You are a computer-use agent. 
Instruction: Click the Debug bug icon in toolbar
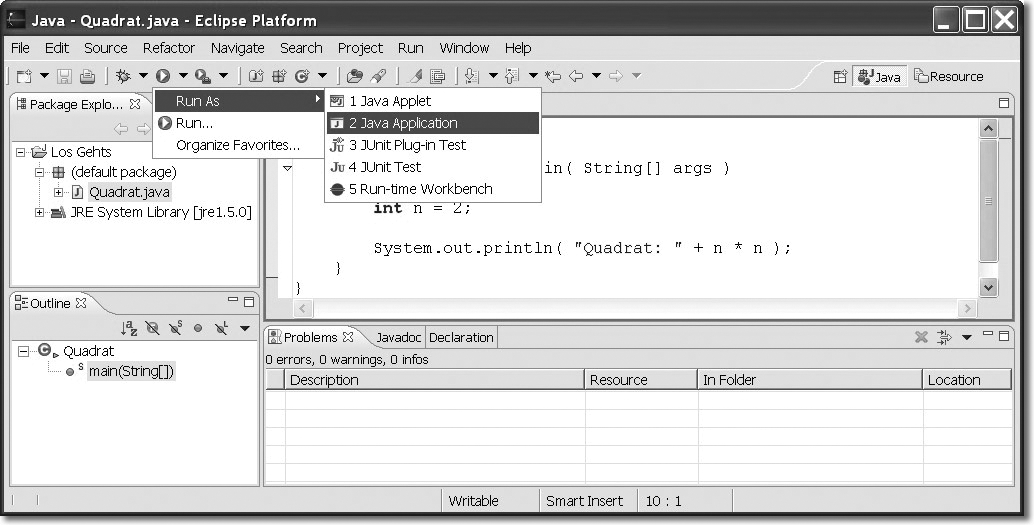tap(124, 76)
